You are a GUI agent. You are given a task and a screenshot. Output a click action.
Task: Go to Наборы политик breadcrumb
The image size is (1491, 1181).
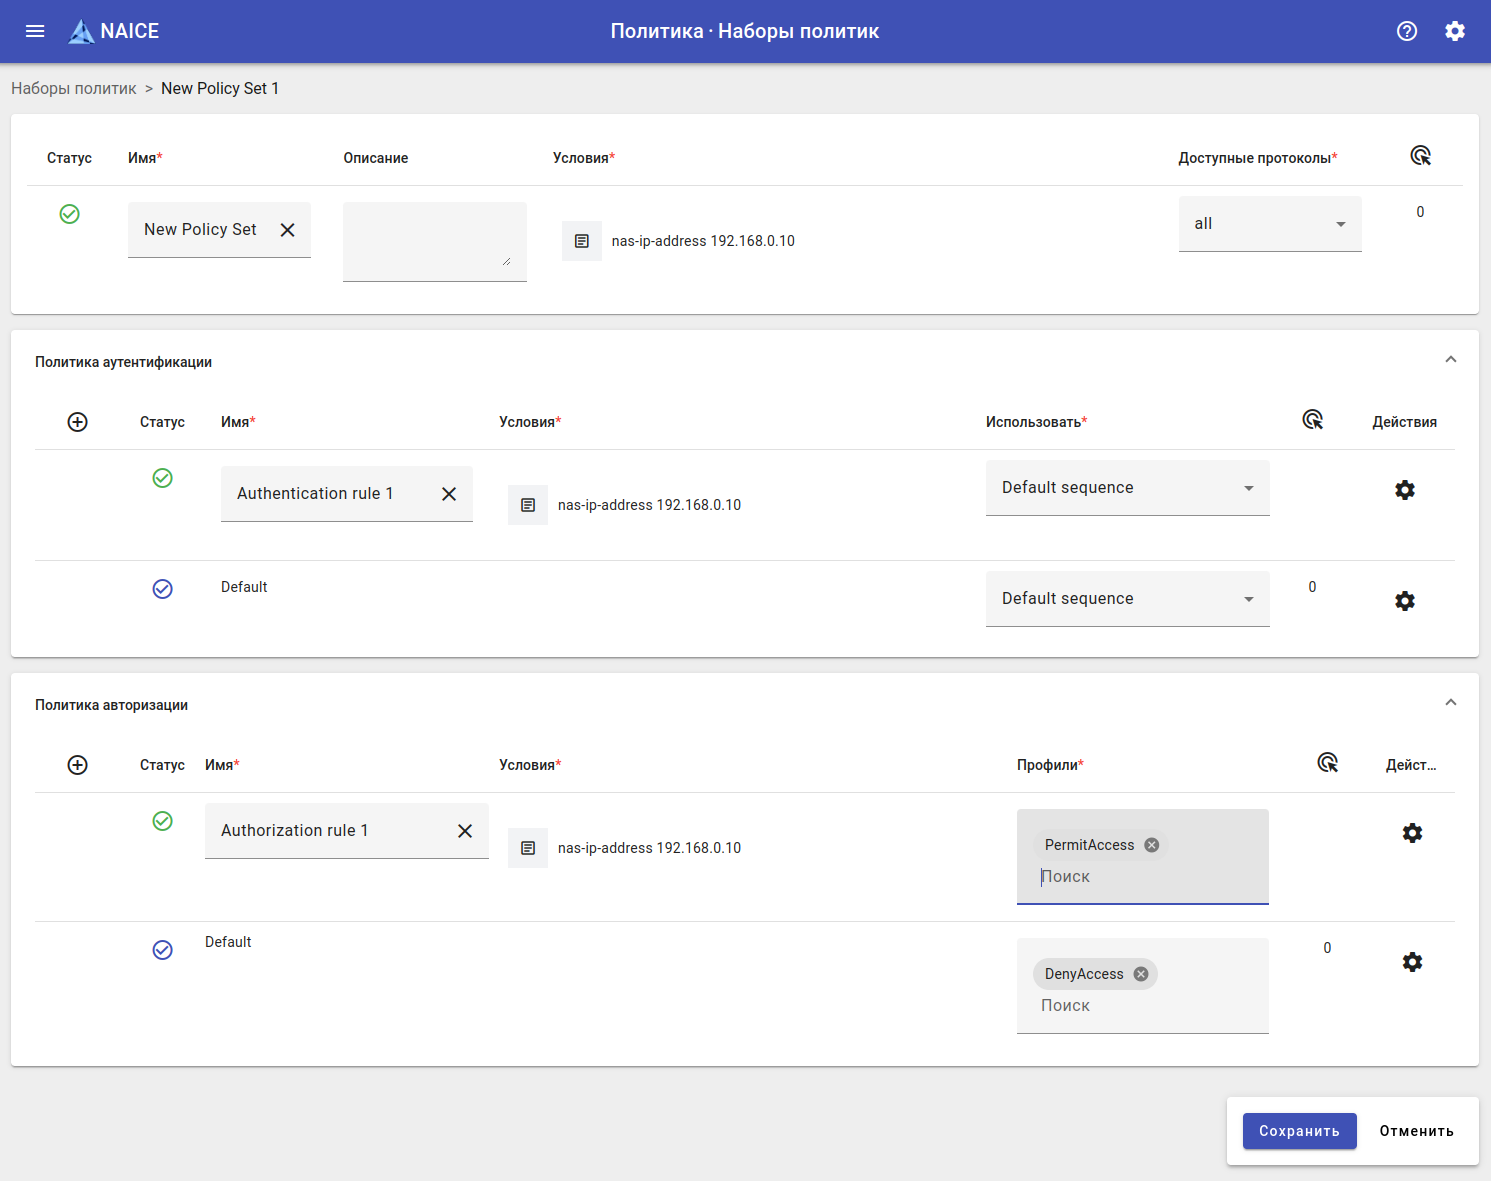tap(74, 88)
